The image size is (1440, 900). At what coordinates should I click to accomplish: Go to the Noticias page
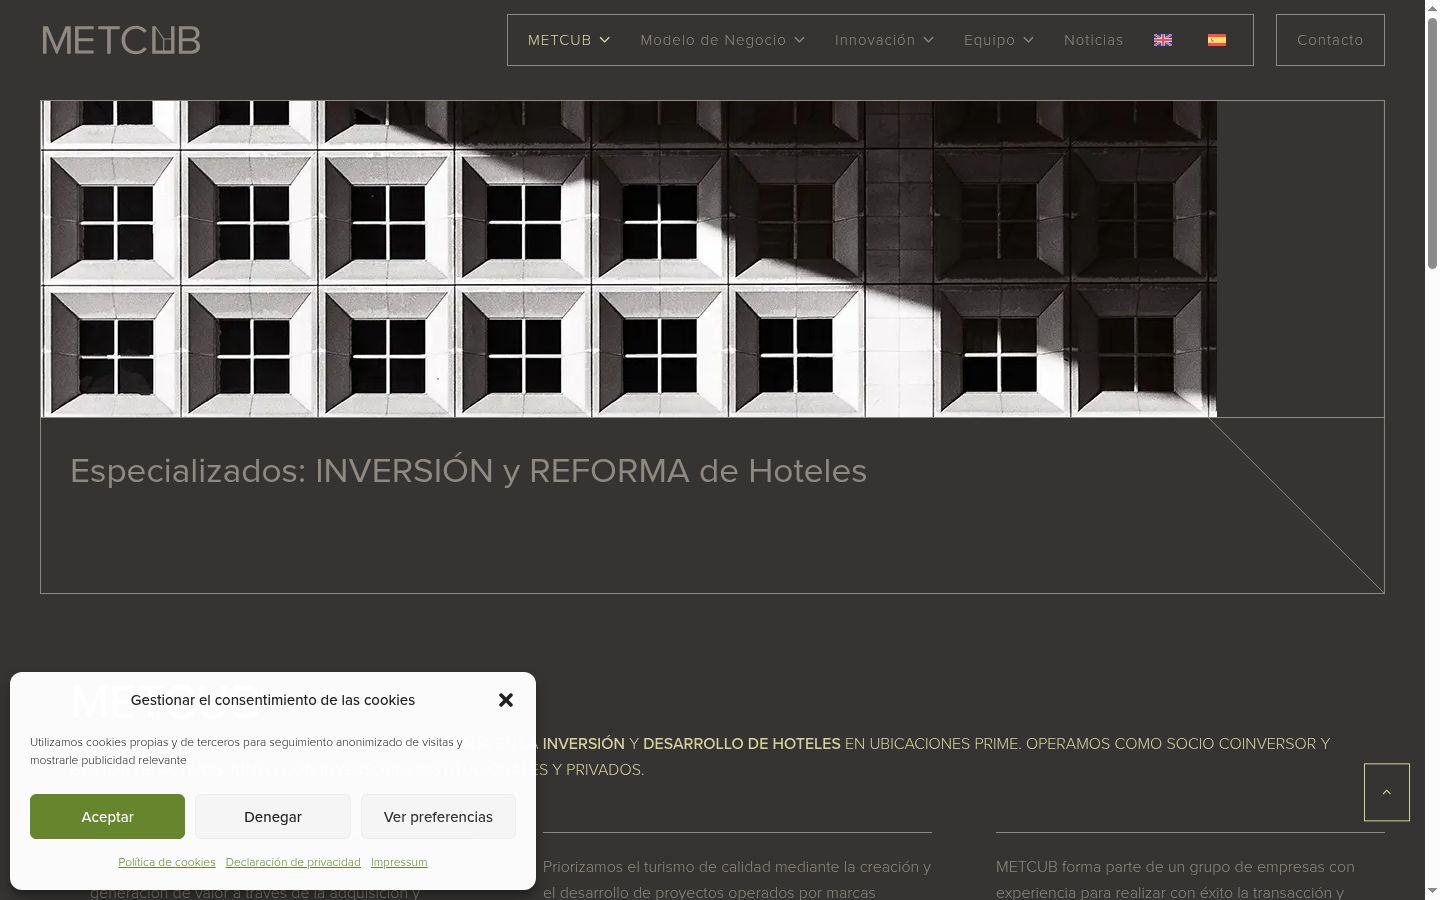click(1093, 40)
